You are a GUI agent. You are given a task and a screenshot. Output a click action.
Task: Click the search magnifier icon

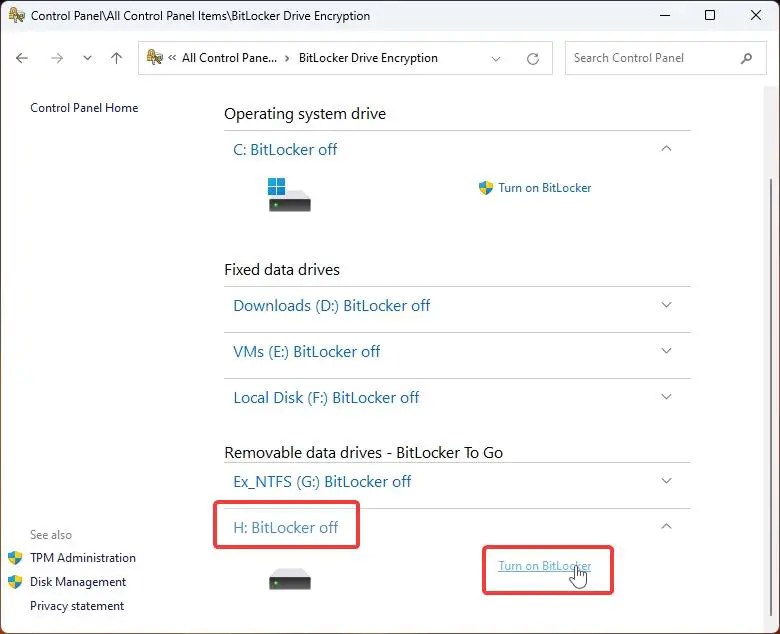pyautogui.click(x=746, y=58)
